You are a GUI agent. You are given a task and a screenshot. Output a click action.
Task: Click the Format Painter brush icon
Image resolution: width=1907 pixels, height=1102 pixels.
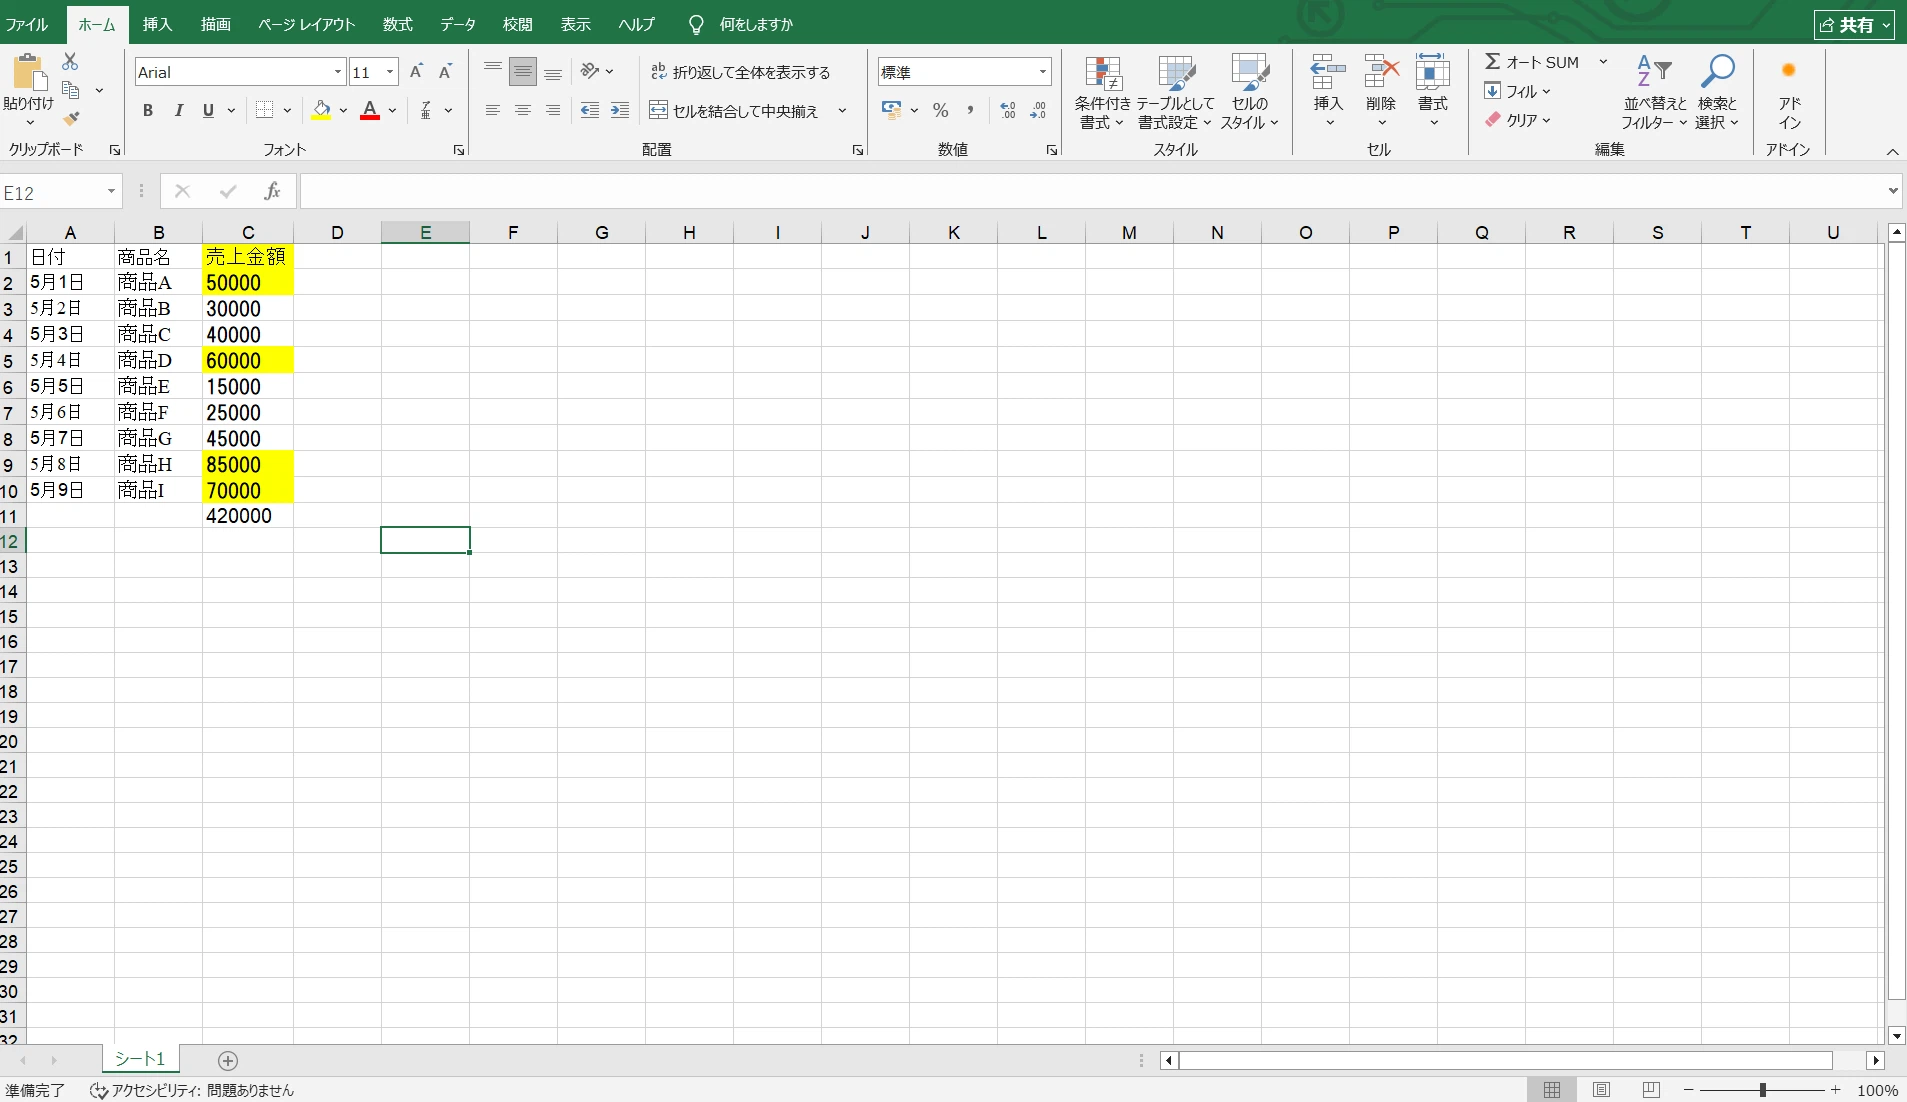(x=71, y=119)
